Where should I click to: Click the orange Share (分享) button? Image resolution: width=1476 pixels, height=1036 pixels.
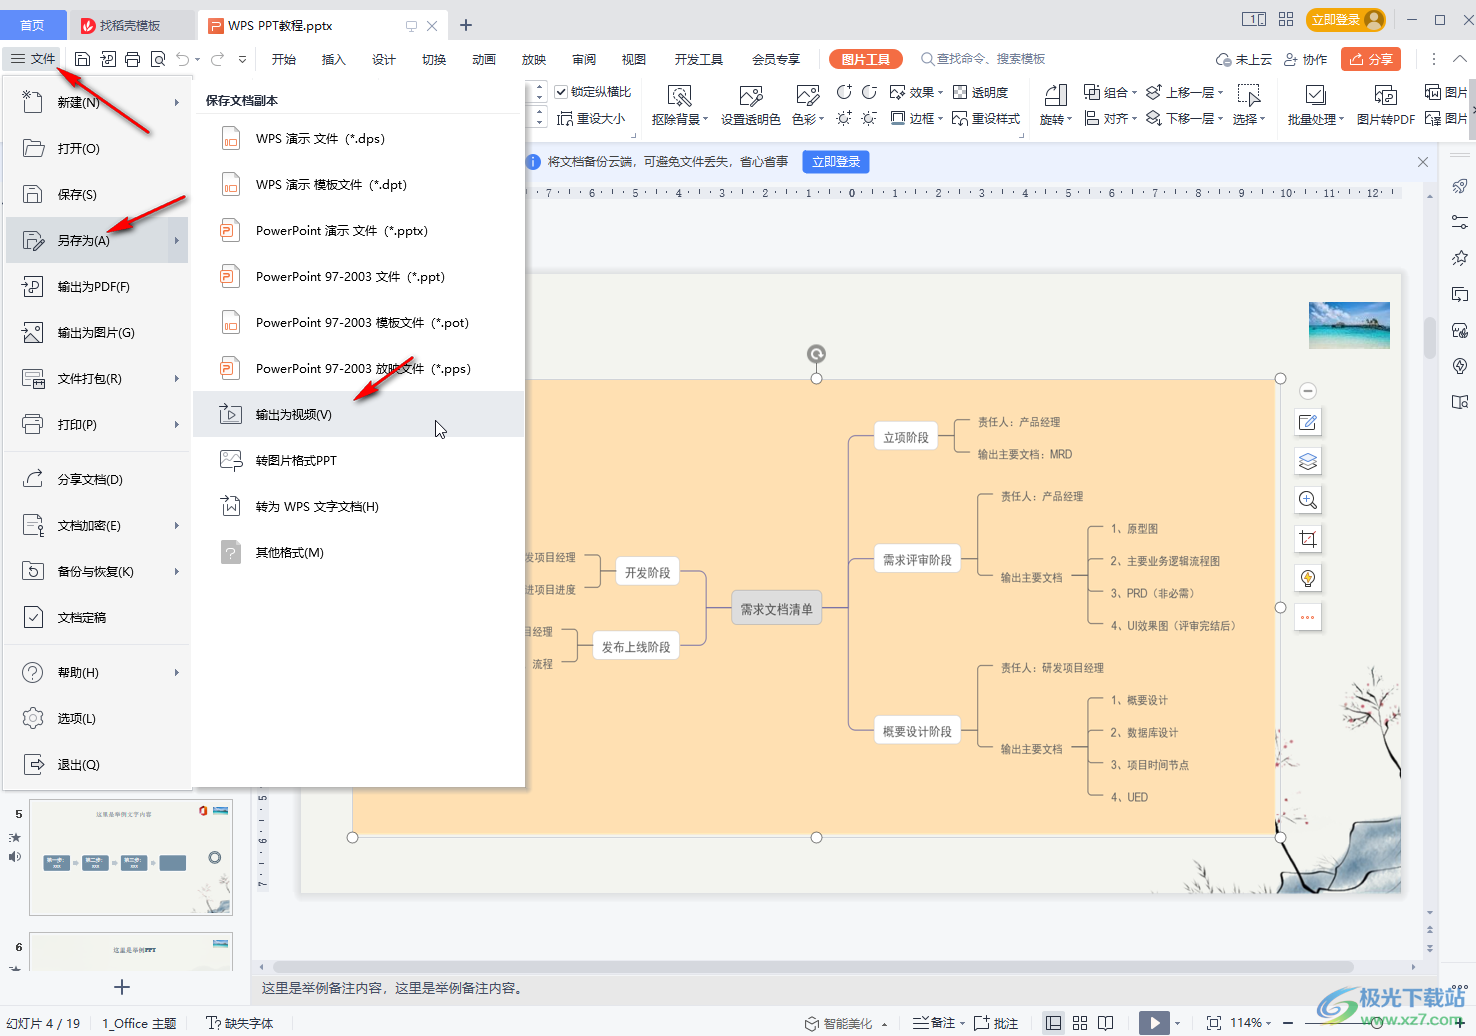[1371, 59]
